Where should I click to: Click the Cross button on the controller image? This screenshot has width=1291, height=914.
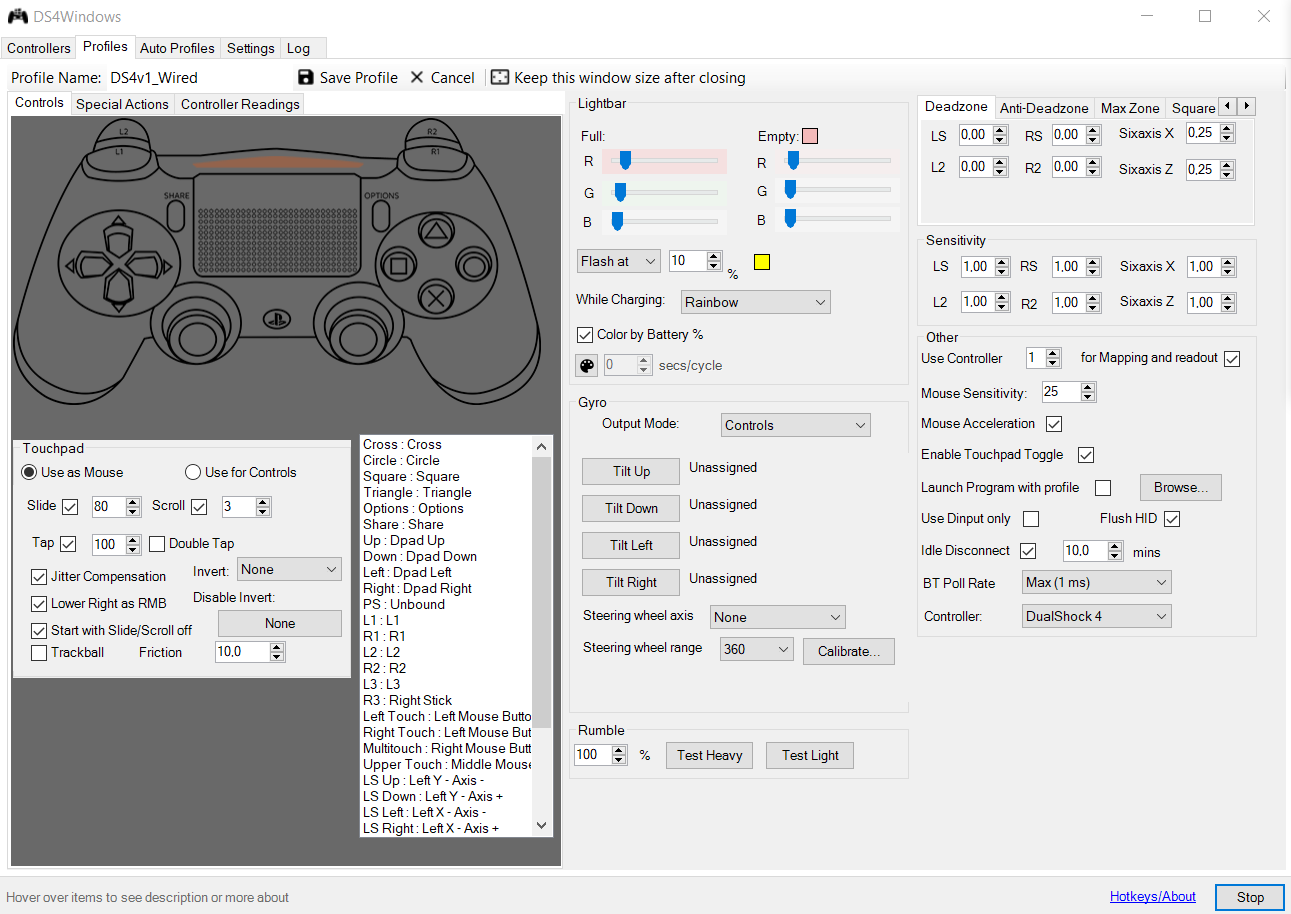pos(436,297)
